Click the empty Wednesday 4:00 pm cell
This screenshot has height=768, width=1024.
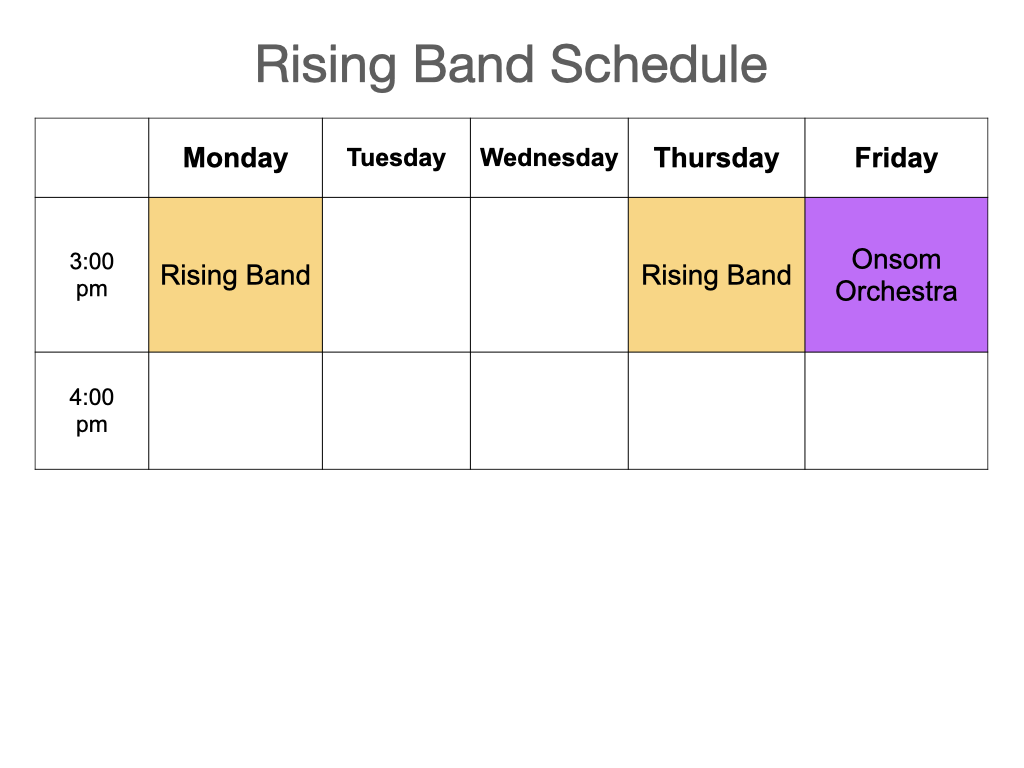(x=549, y=411)
